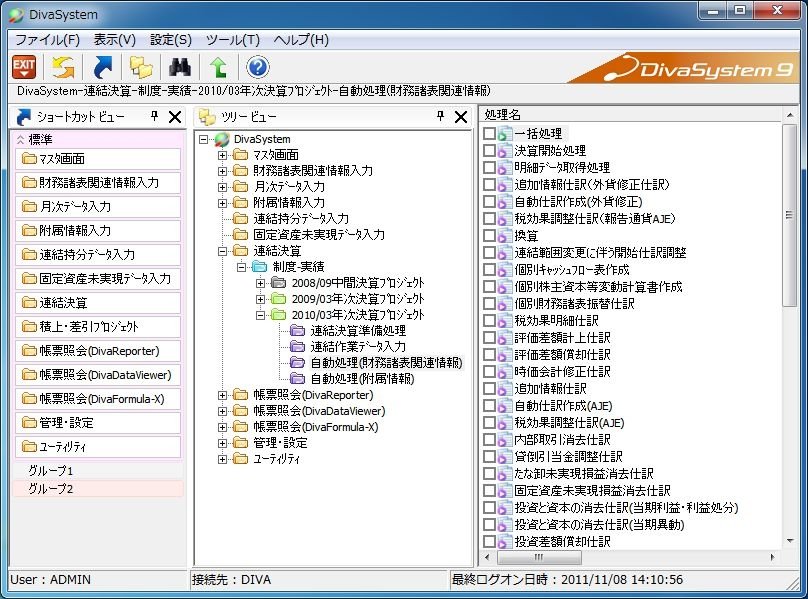This screenshot has width=808, height=599.
Task: Check the 一括処理 checkbox
Action: point(490,134)
